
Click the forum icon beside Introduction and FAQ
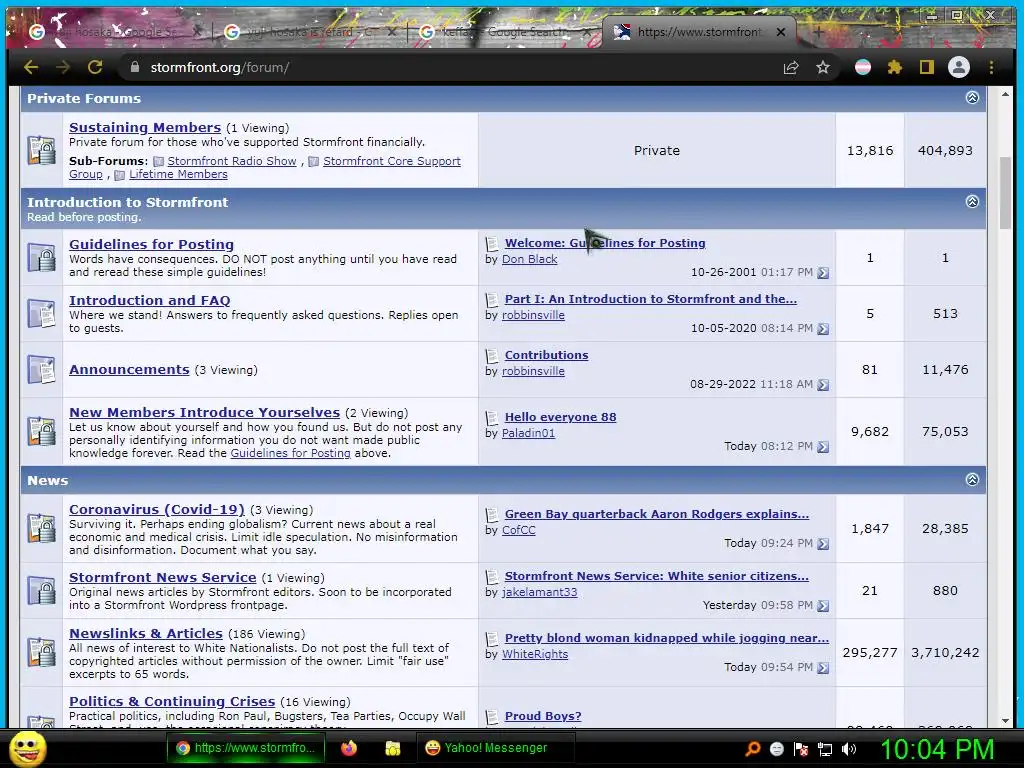coord(42,313)
